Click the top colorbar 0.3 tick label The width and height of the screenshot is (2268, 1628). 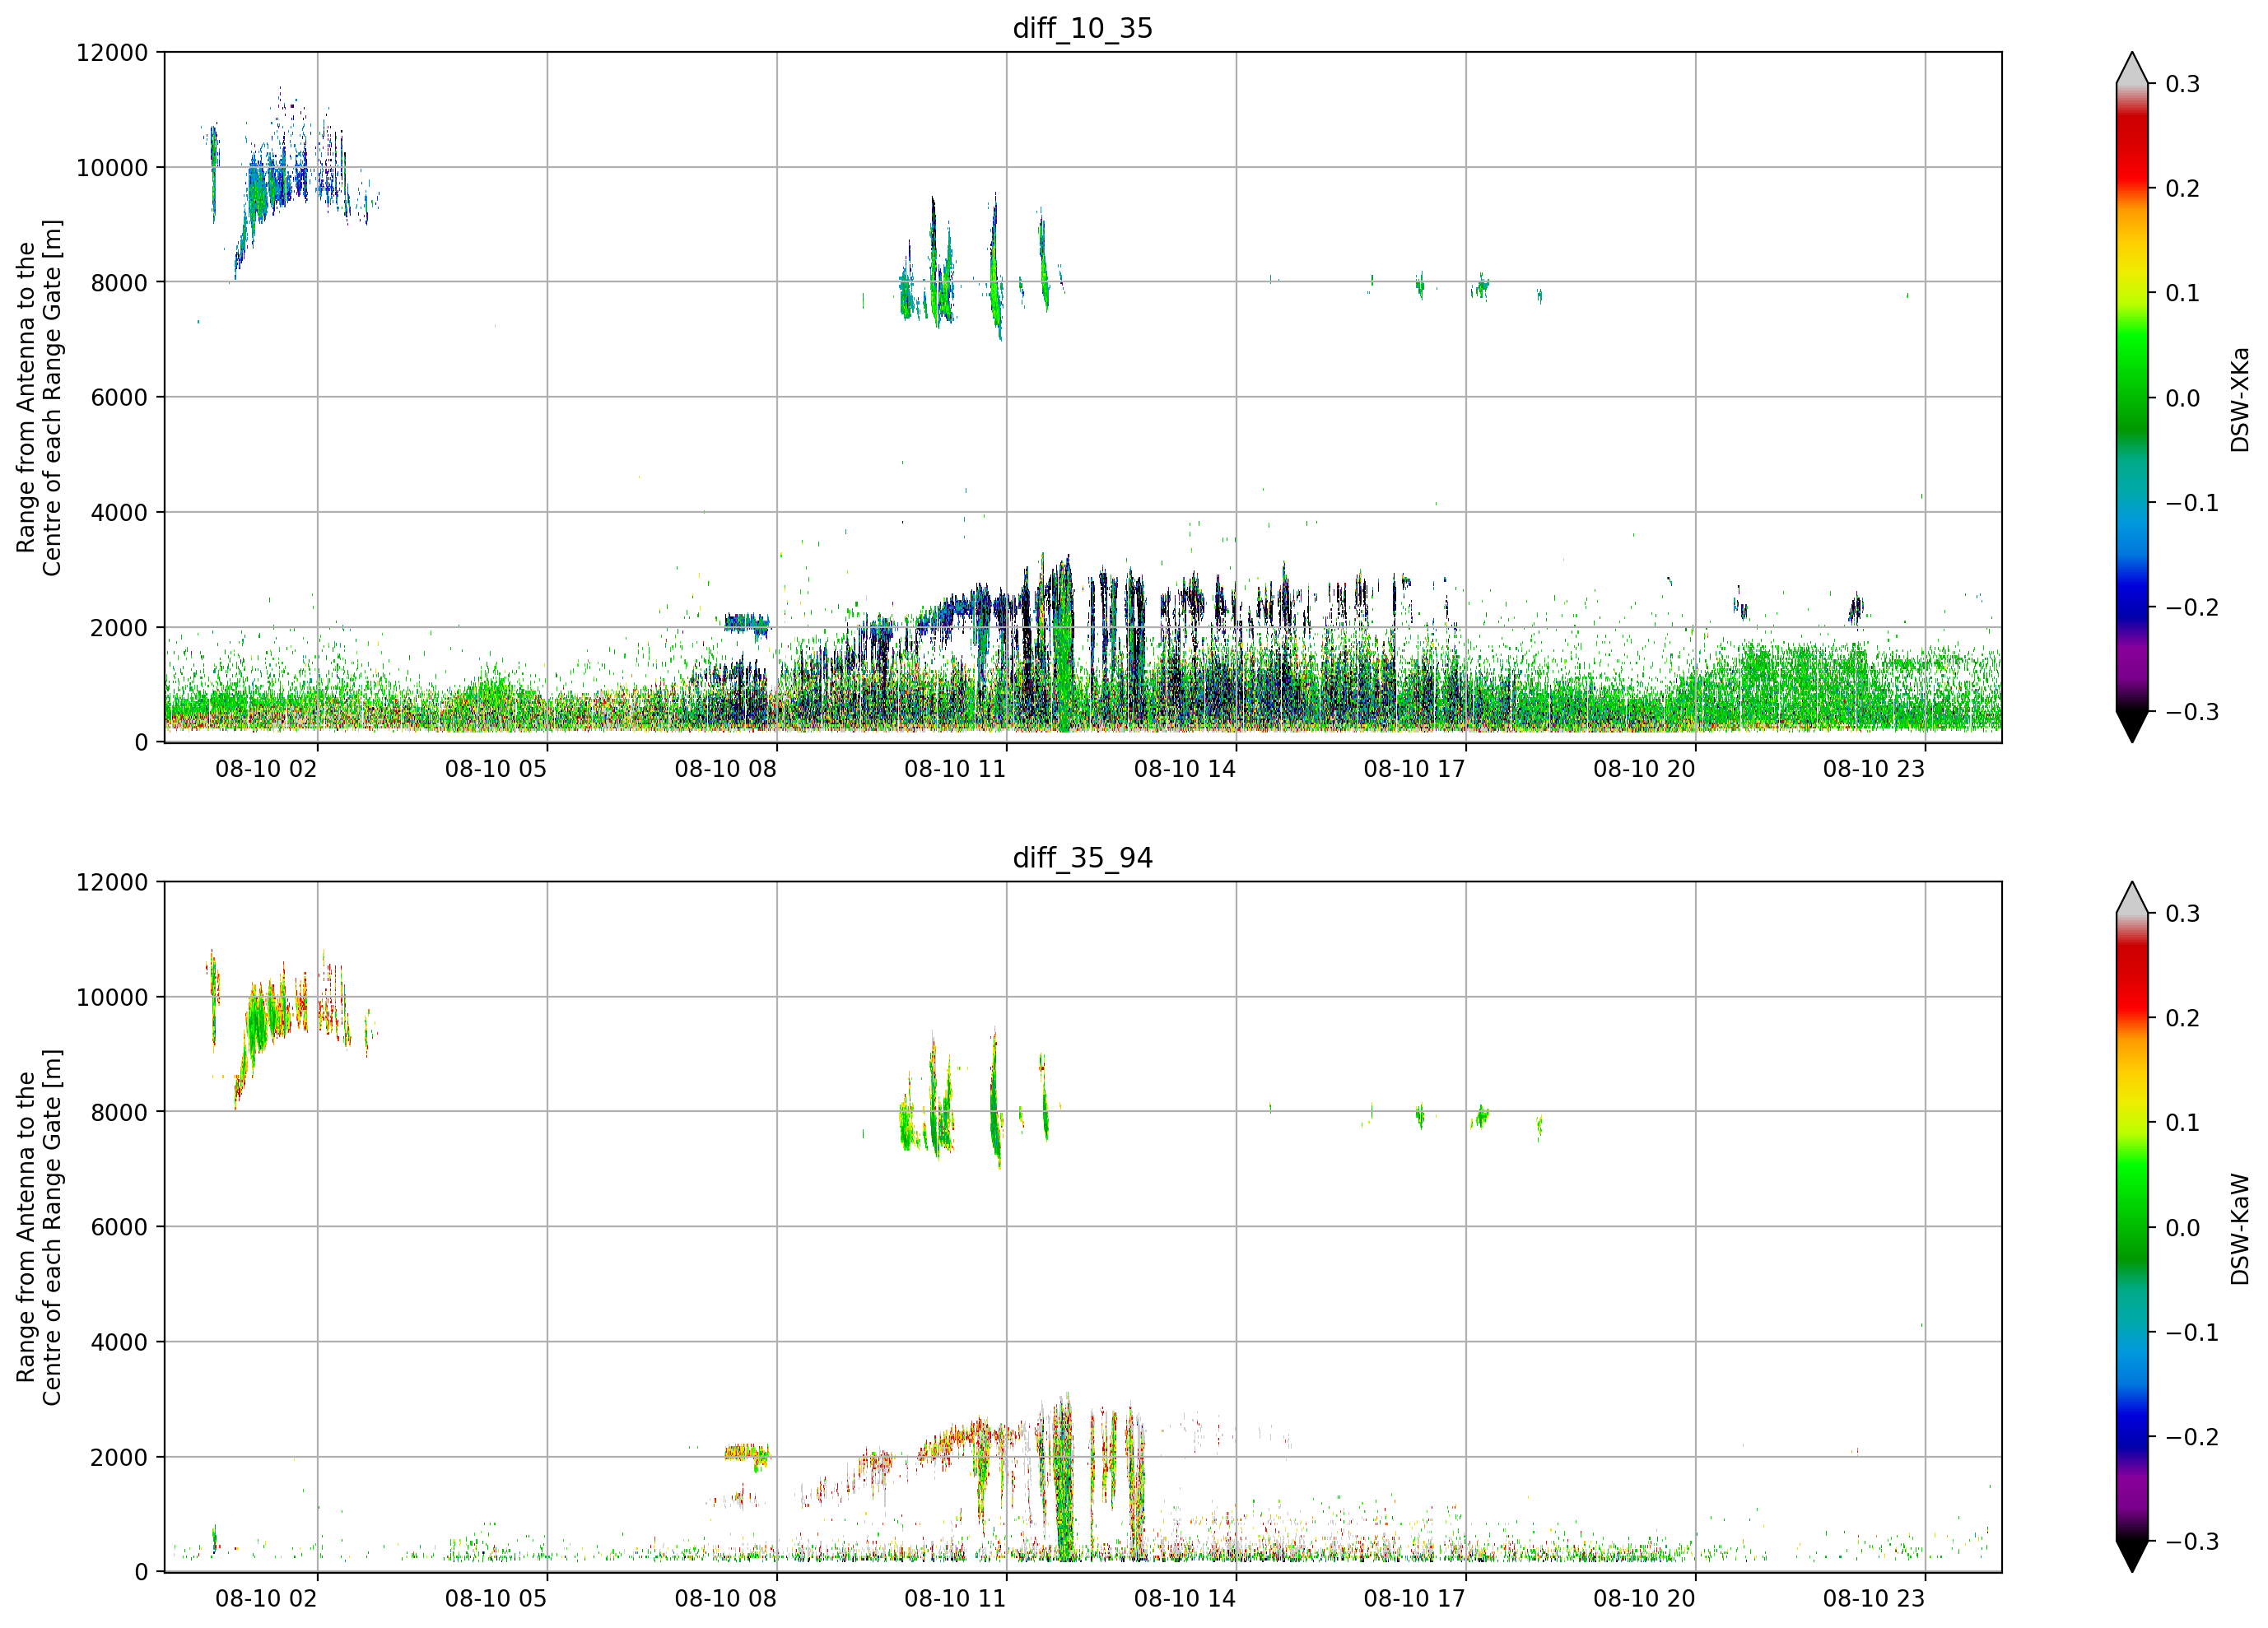pos(2182,84)
